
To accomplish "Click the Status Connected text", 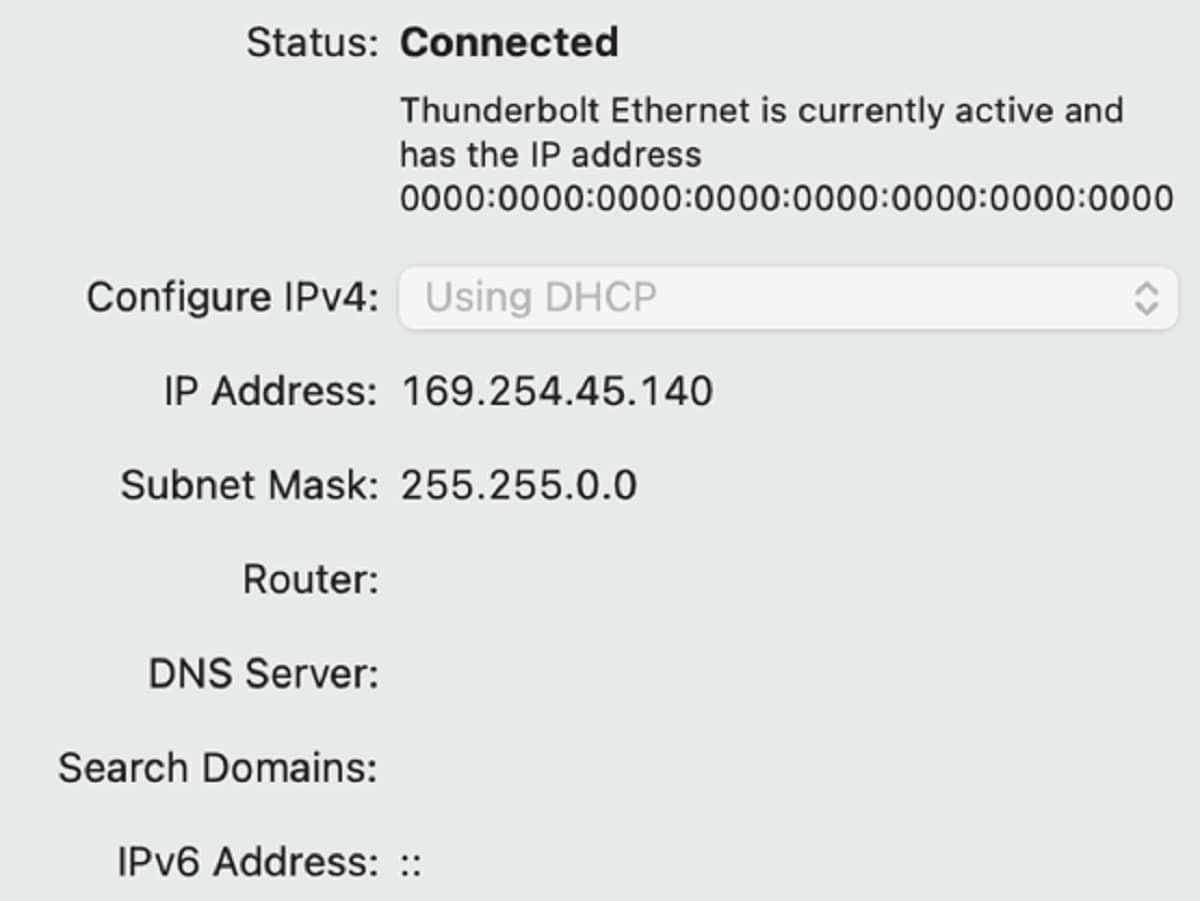I will coord(508,42).
